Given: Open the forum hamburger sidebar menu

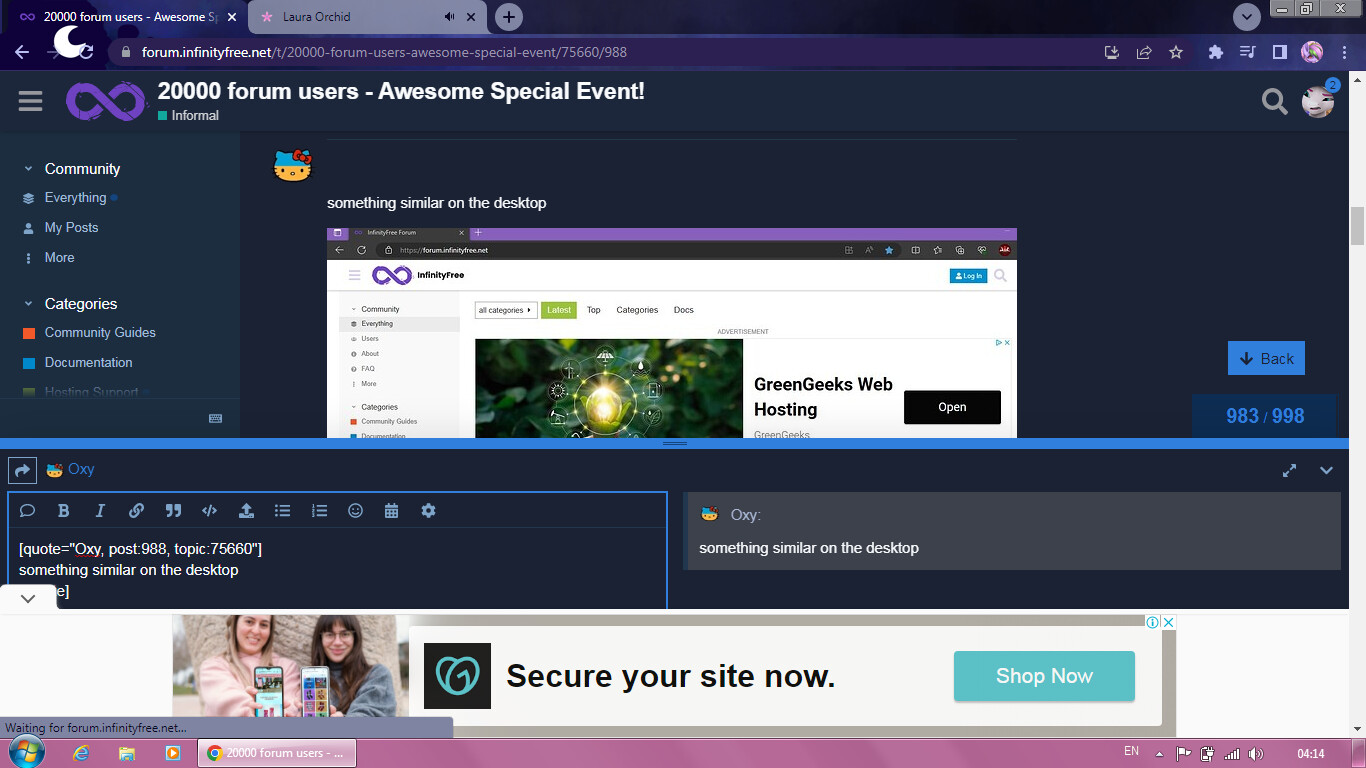Looking at the screenshot, I should click(30, 101).
